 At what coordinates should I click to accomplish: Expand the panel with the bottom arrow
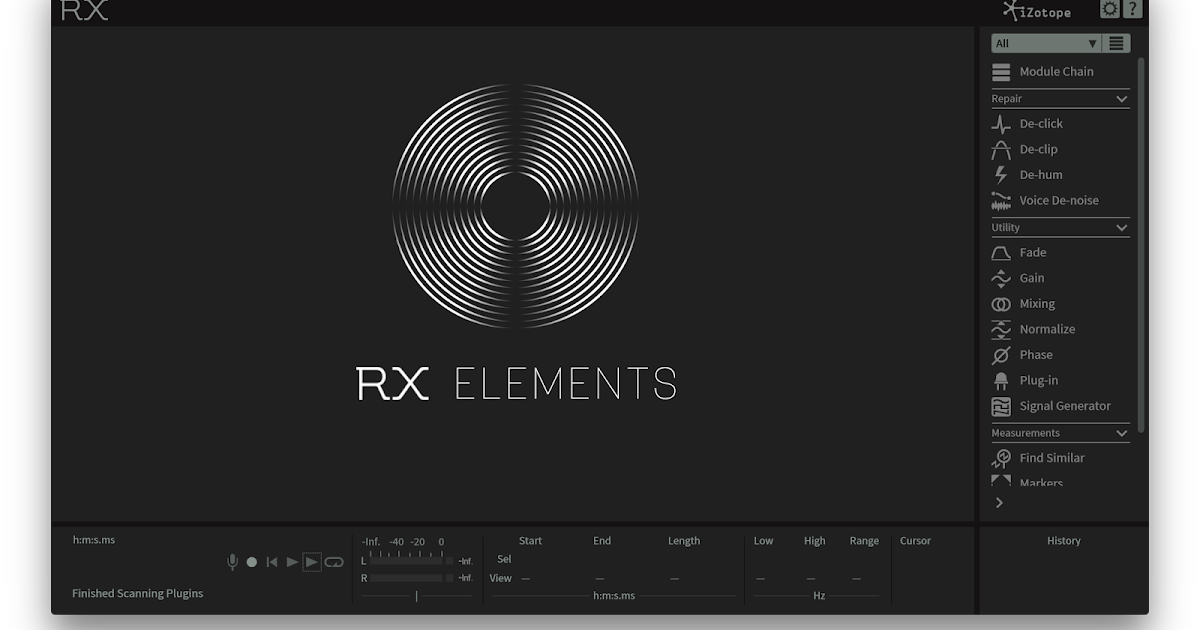coord(999,503)
